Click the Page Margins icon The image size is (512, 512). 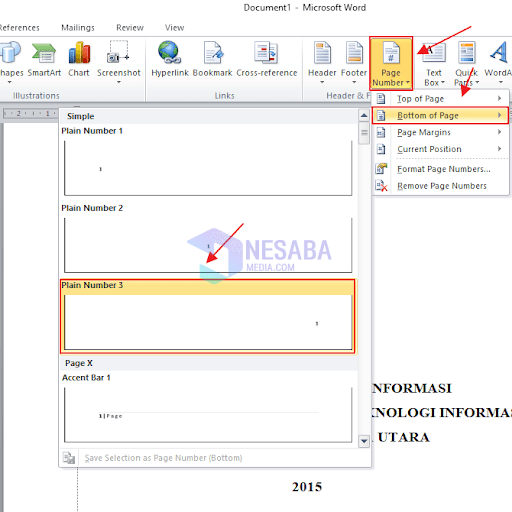[x=381, y=132]
